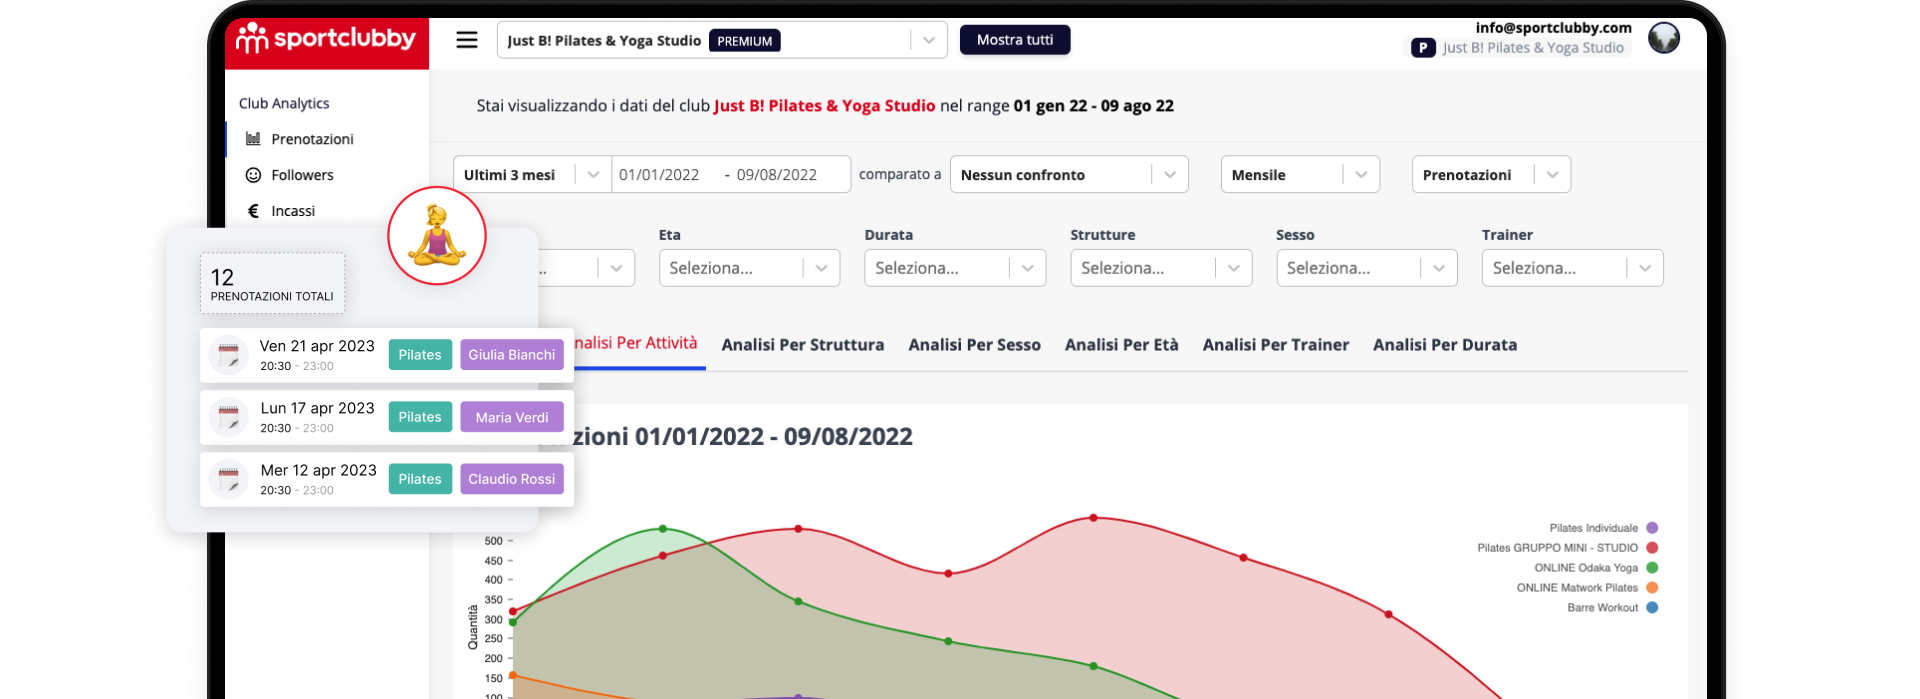Screen dimensions: 1920x699
Task: Click the Mostra tutti button
Action: click(1015, 40)
